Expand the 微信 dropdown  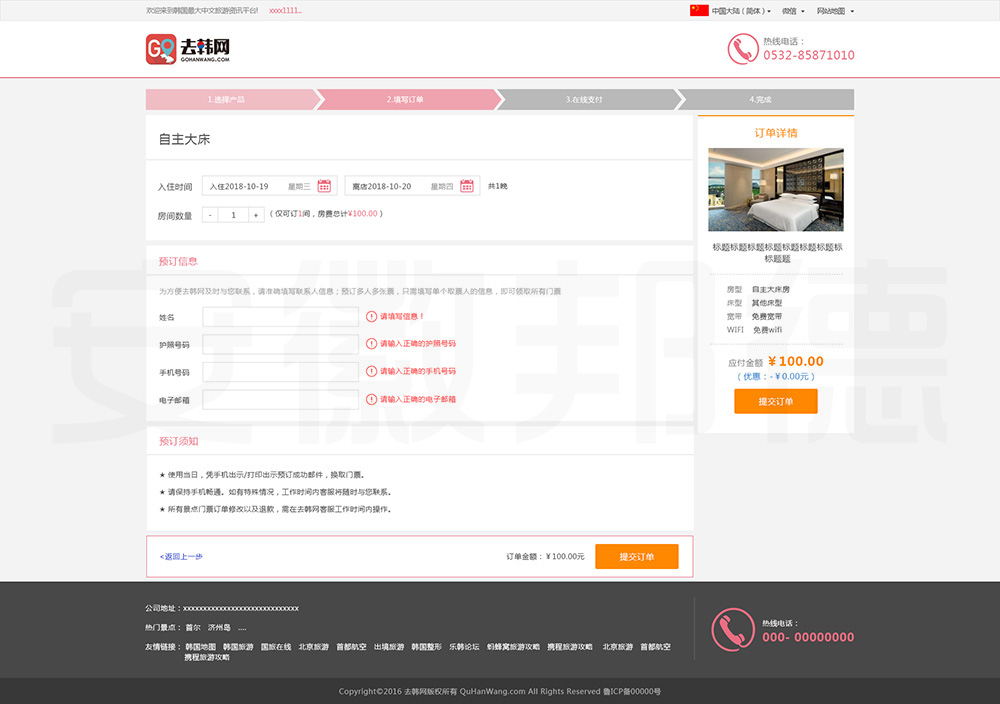coord(793,11)
